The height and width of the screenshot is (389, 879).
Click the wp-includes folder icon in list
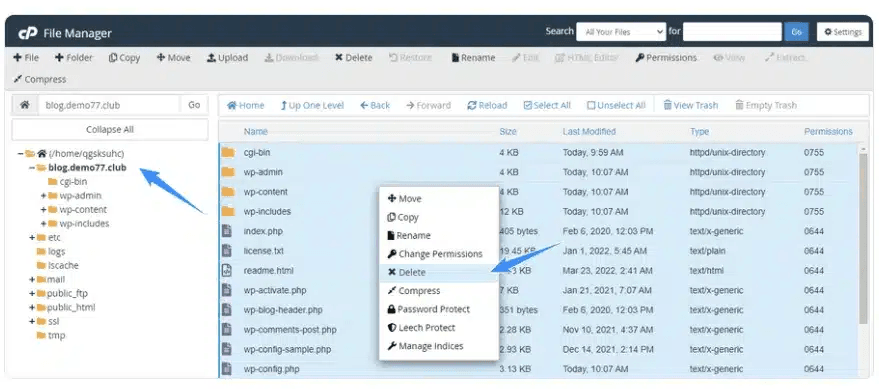pyautogui.click(x=228, y=211)
